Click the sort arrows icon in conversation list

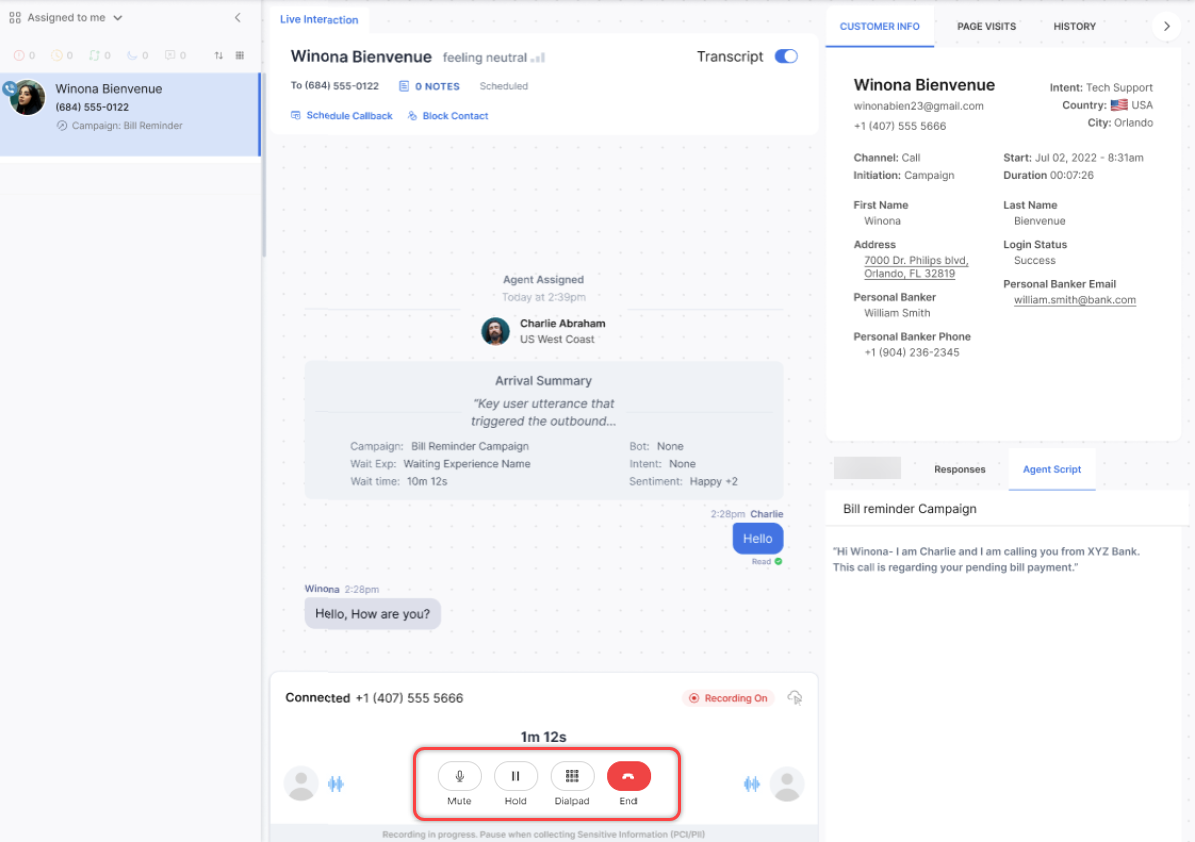click(x=219, y=56)
